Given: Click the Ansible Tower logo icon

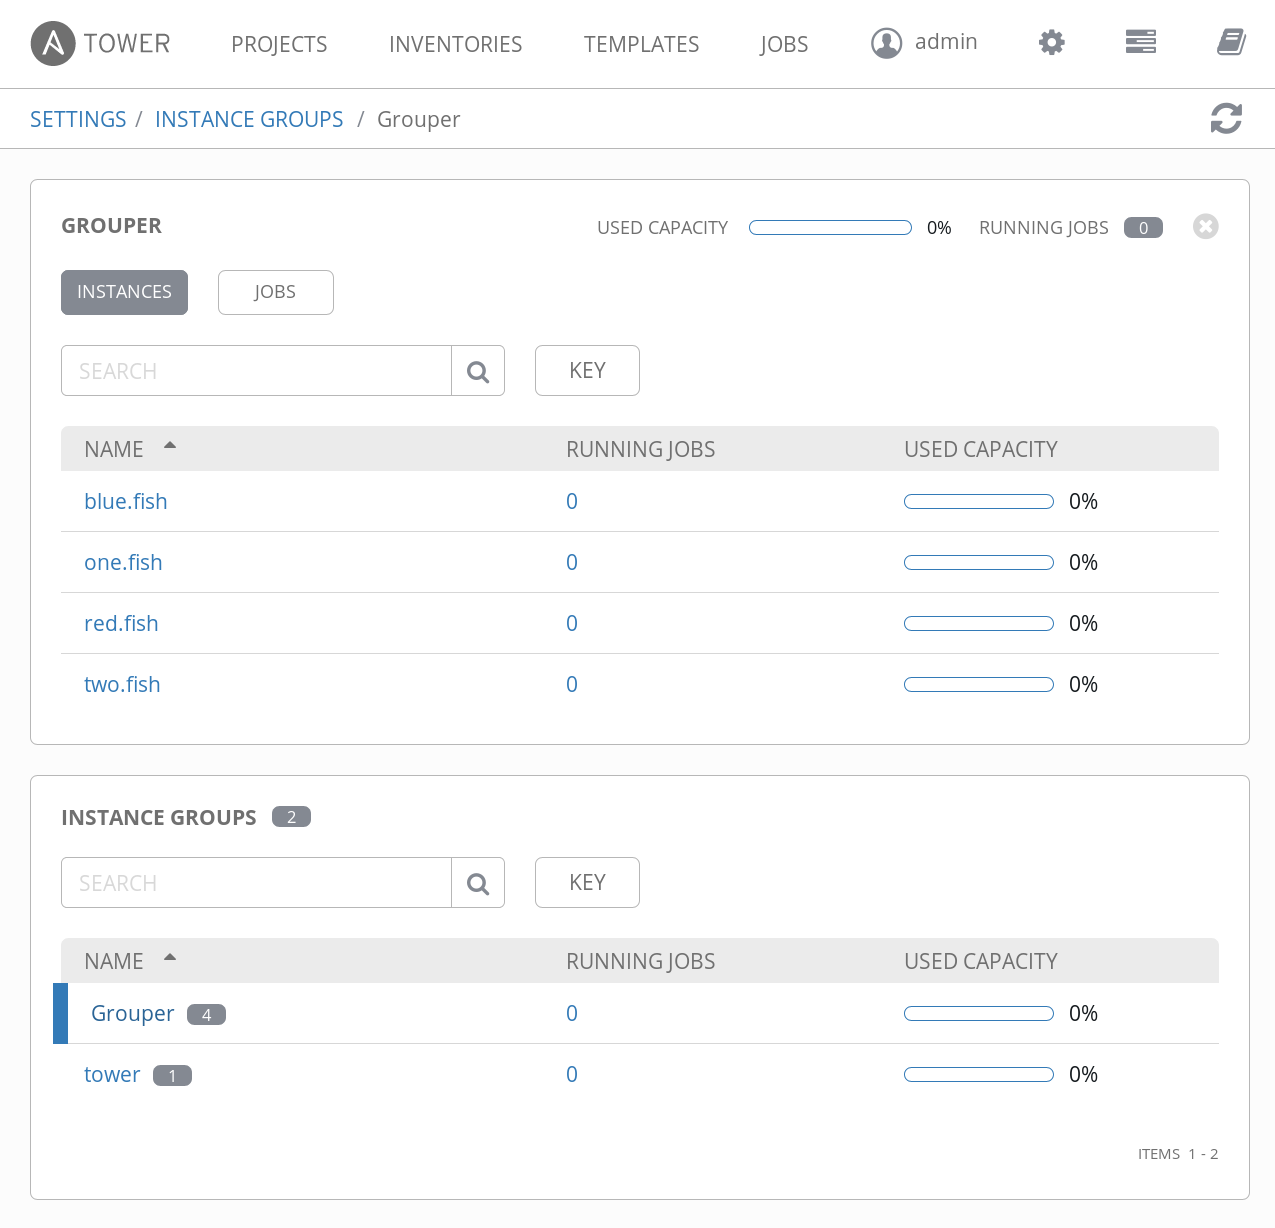Looking at the screenshot, I should coord(53,44).
